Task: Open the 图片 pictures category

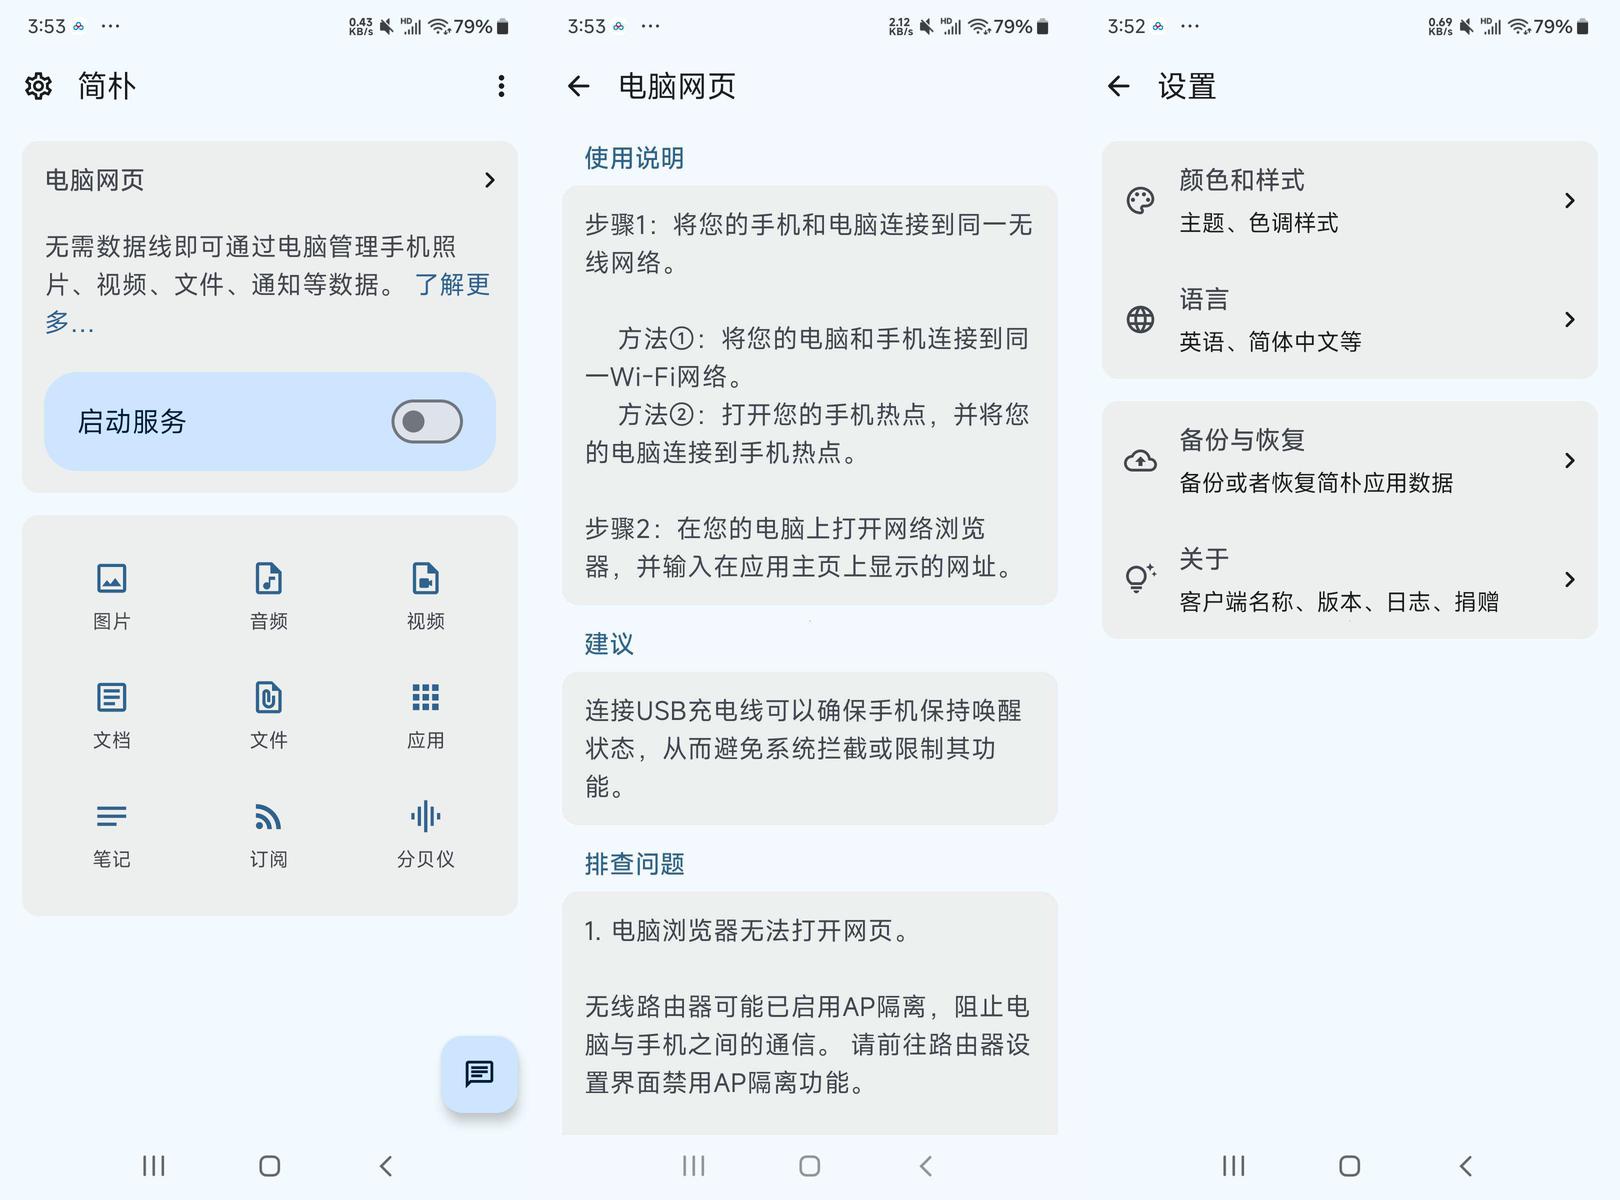Action: point(111,596)
